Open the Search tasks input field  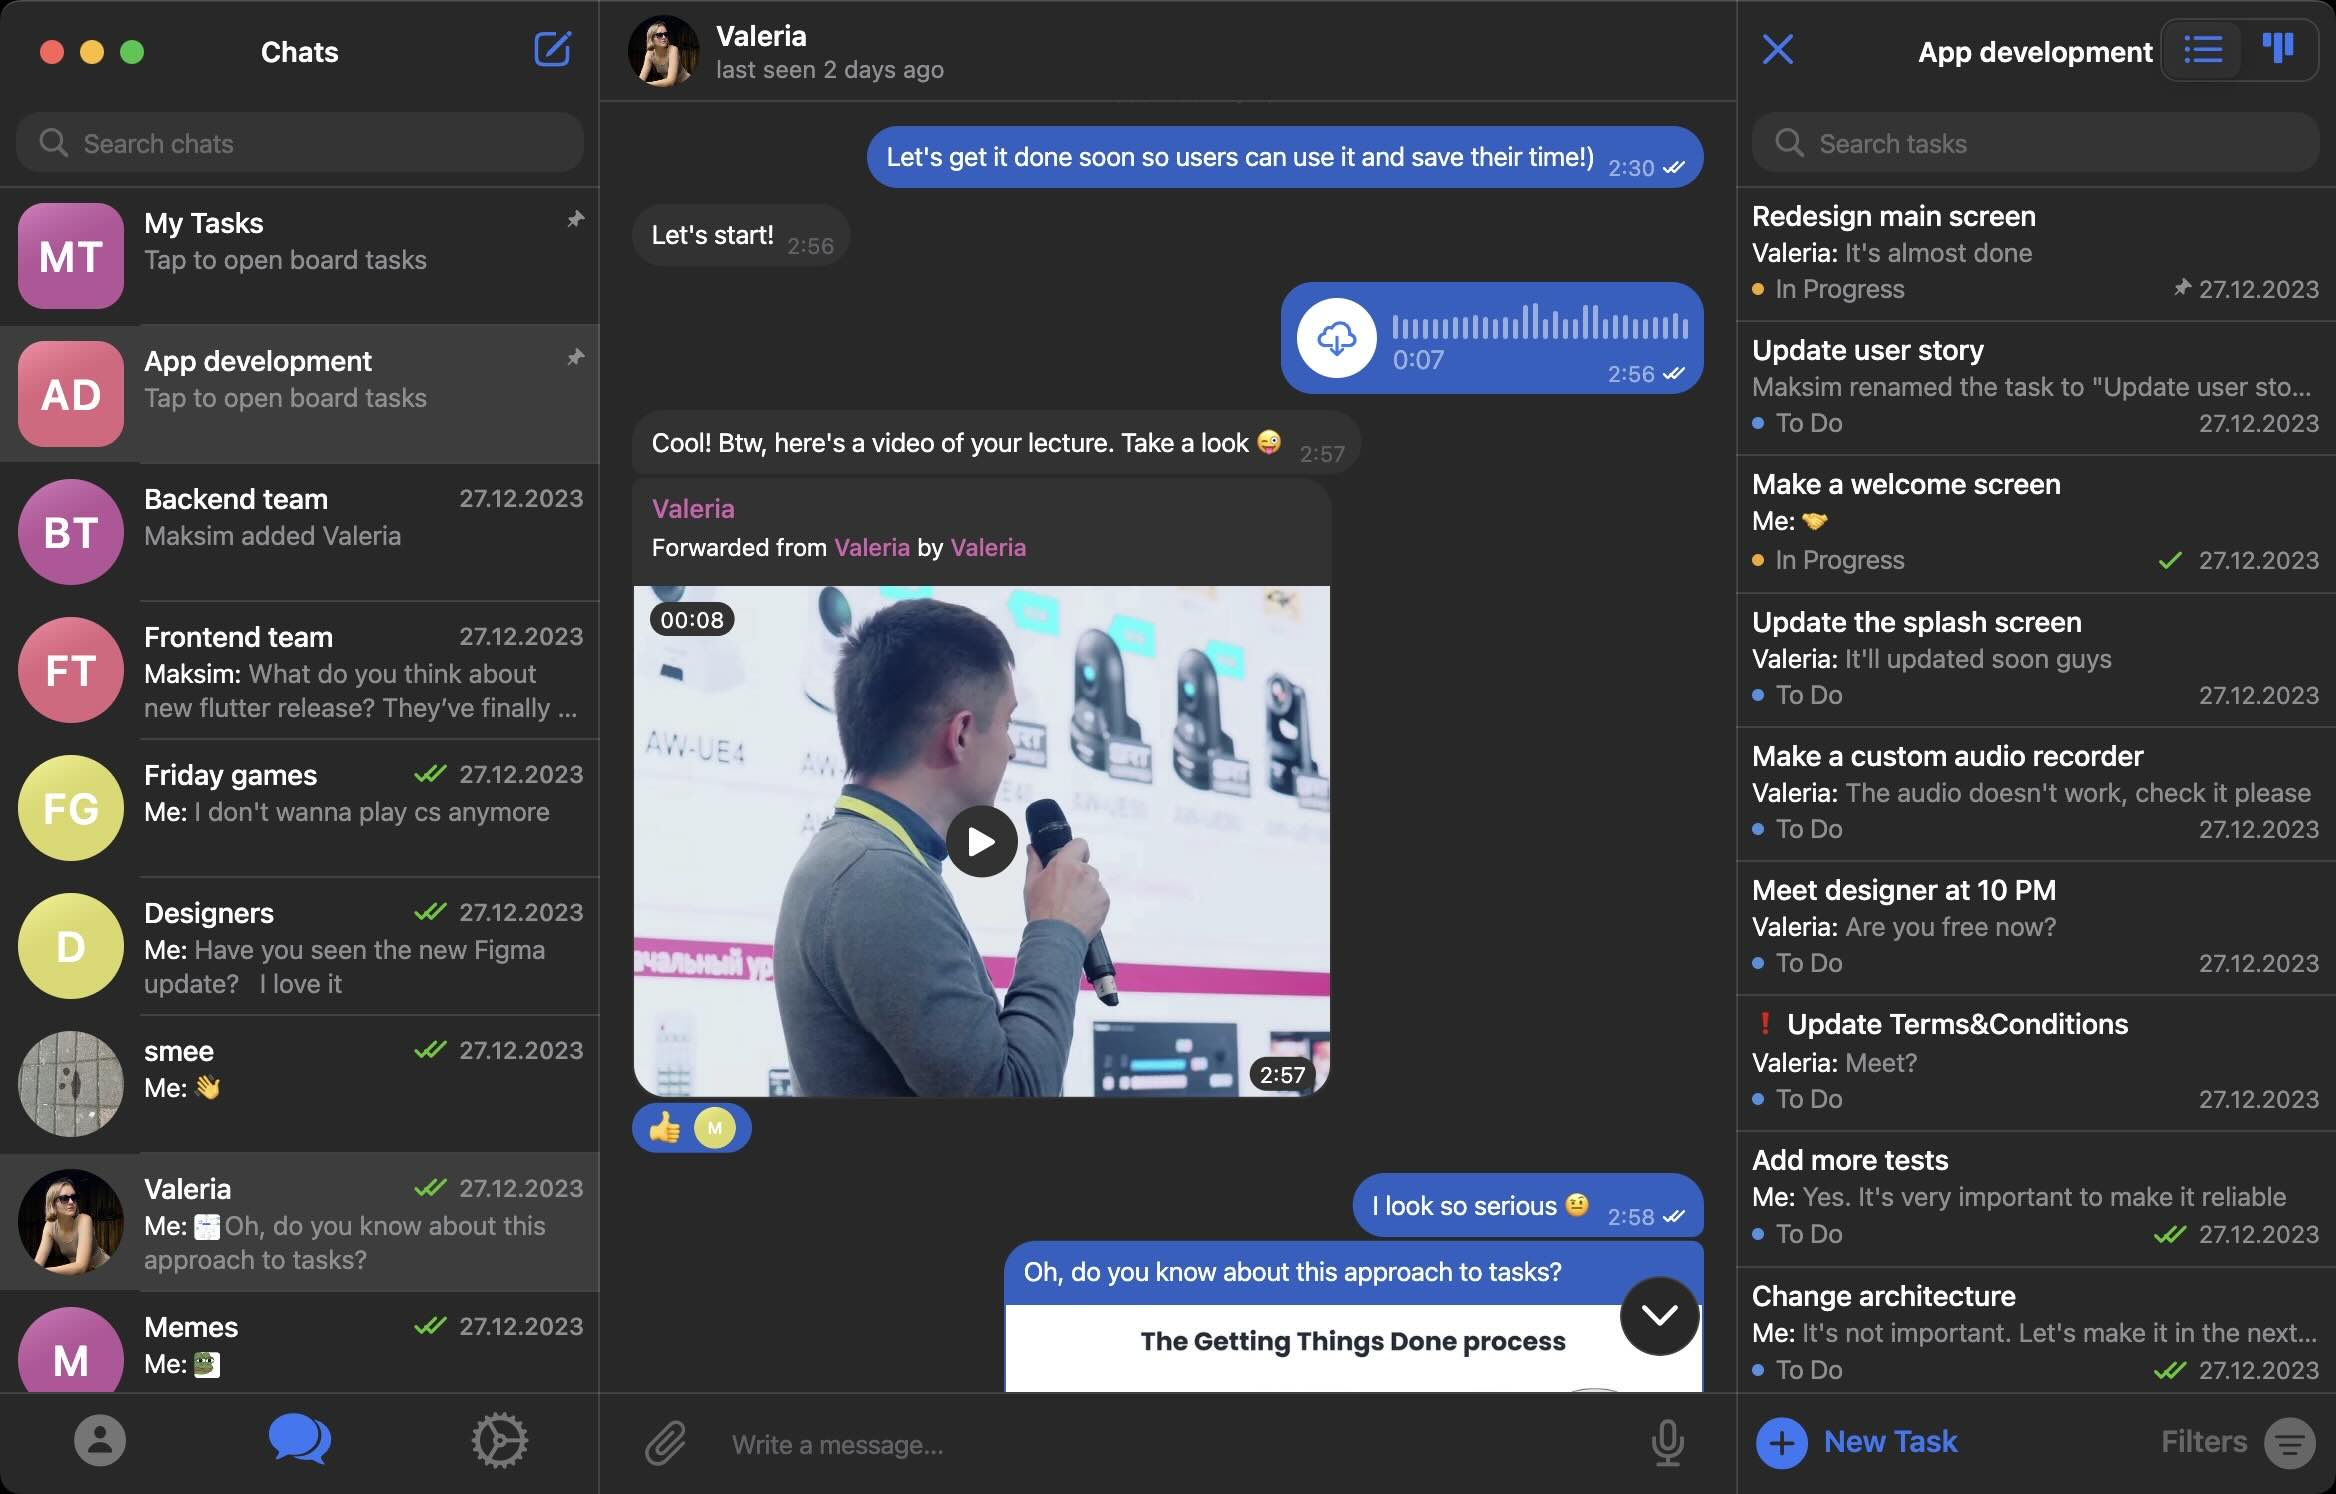[x=2036, y=141]
